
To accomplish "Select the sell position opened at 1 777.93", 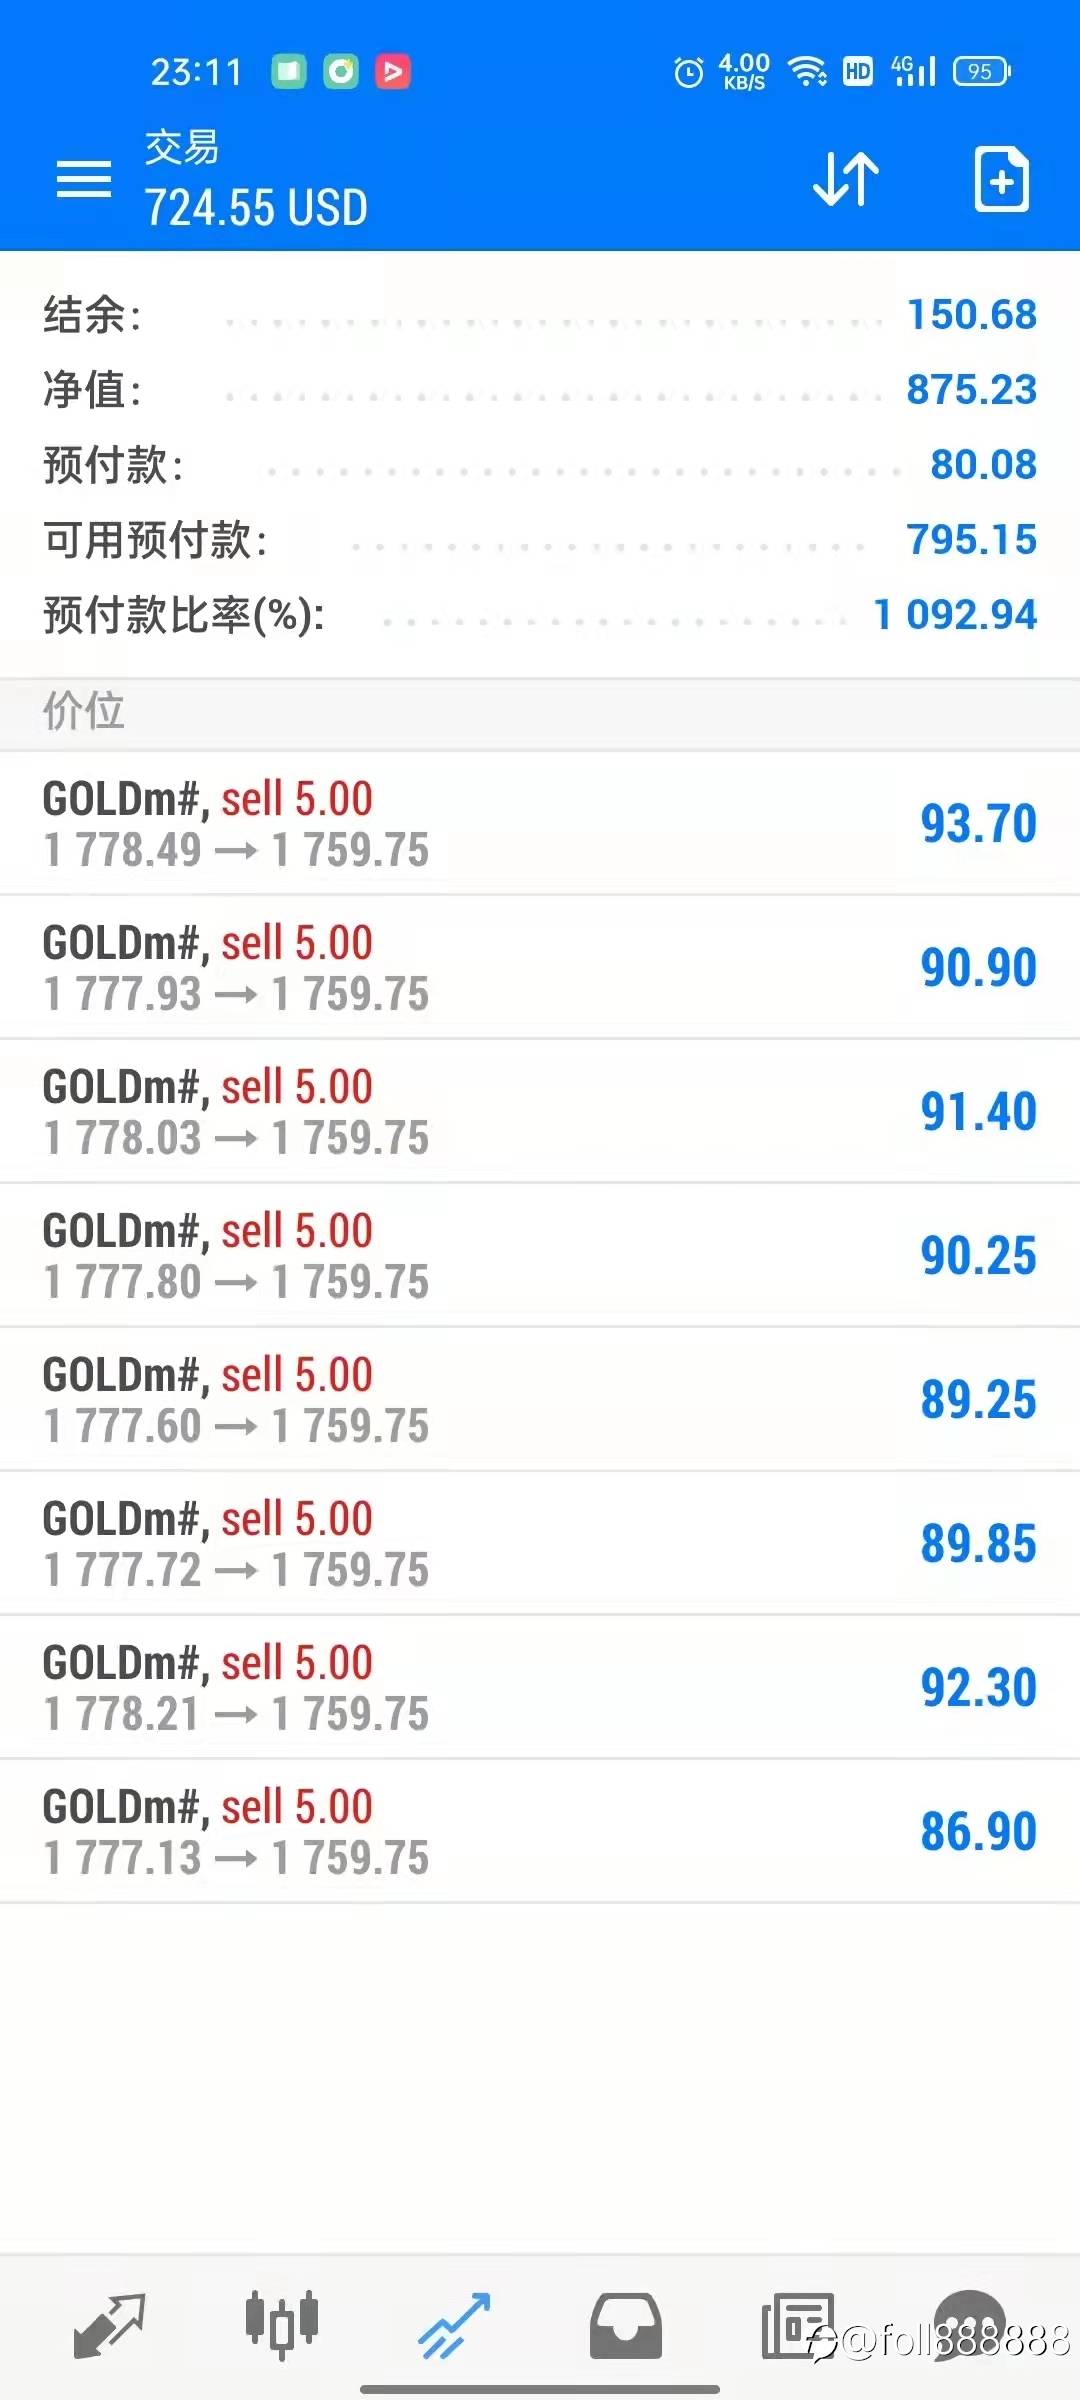I will [540, 968].
